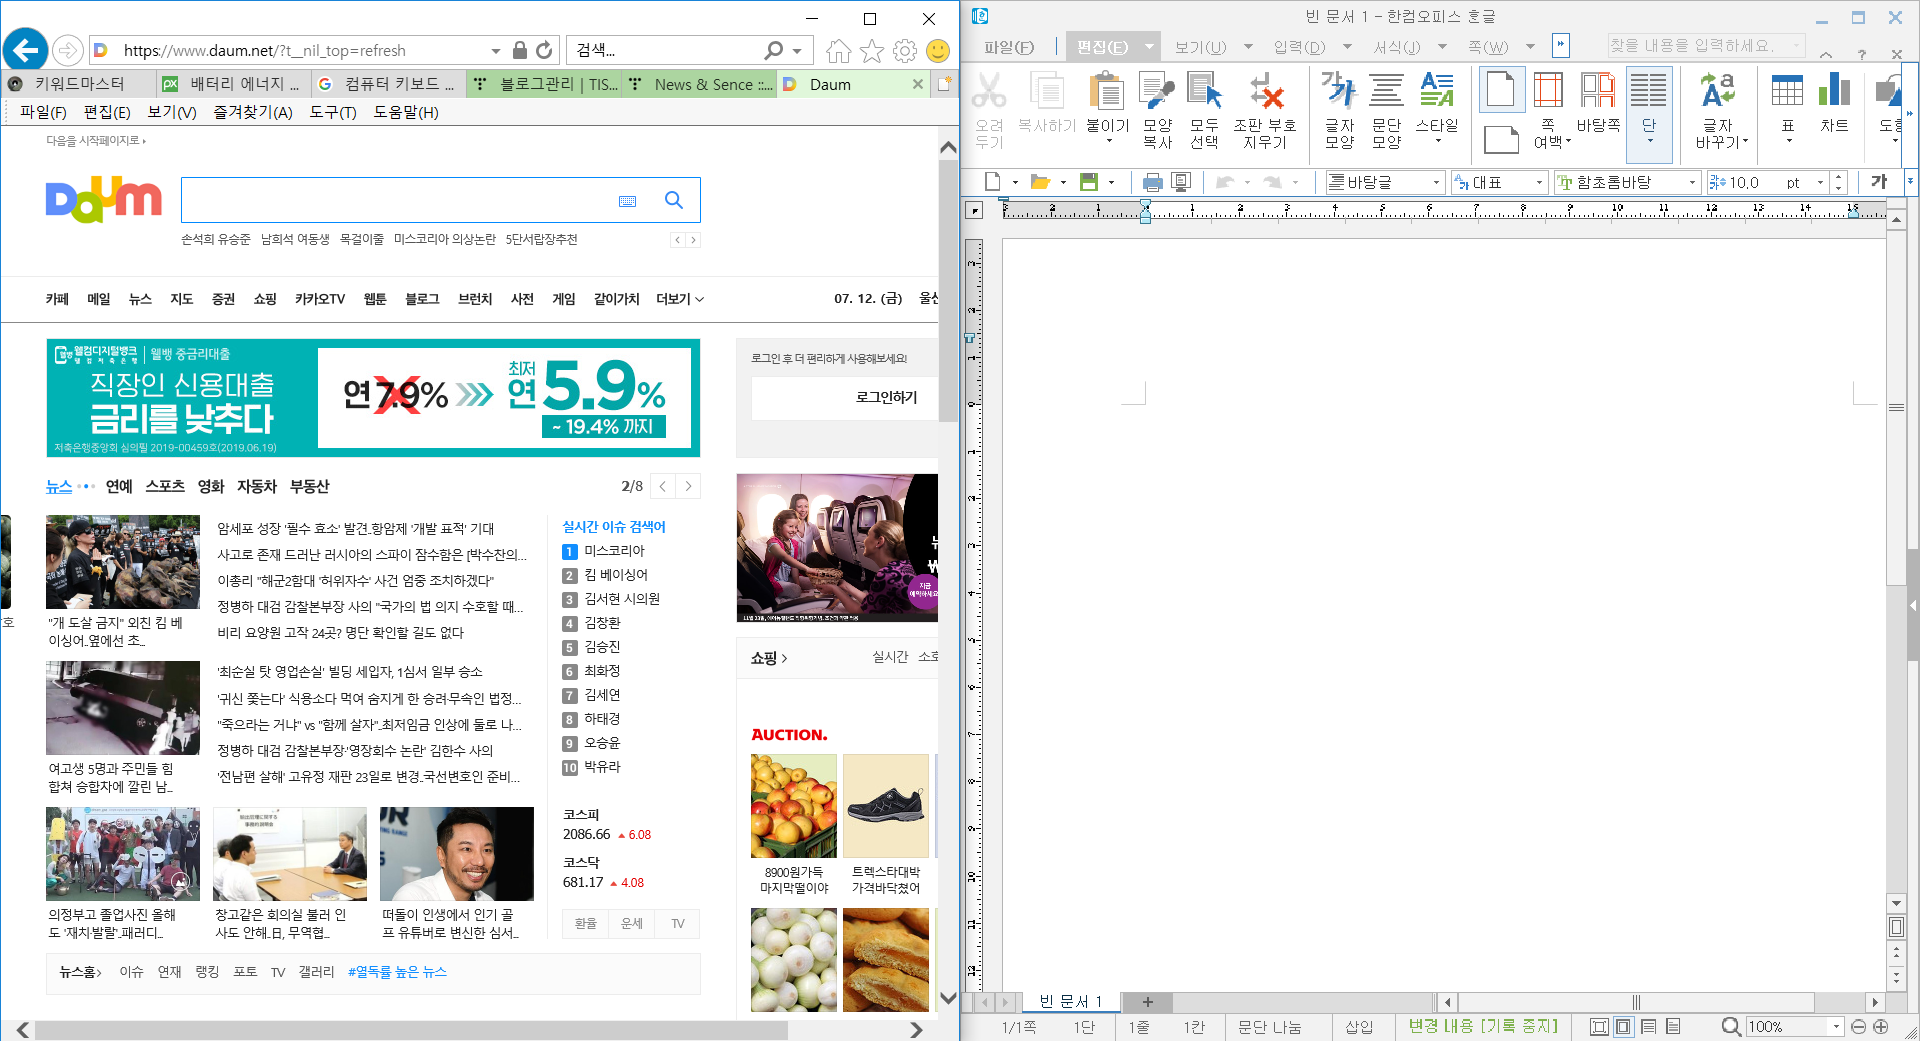This screenshot has height=1041, width=1920.
Task: Open IE address bar history dropdown
Action: click(495, 50)
